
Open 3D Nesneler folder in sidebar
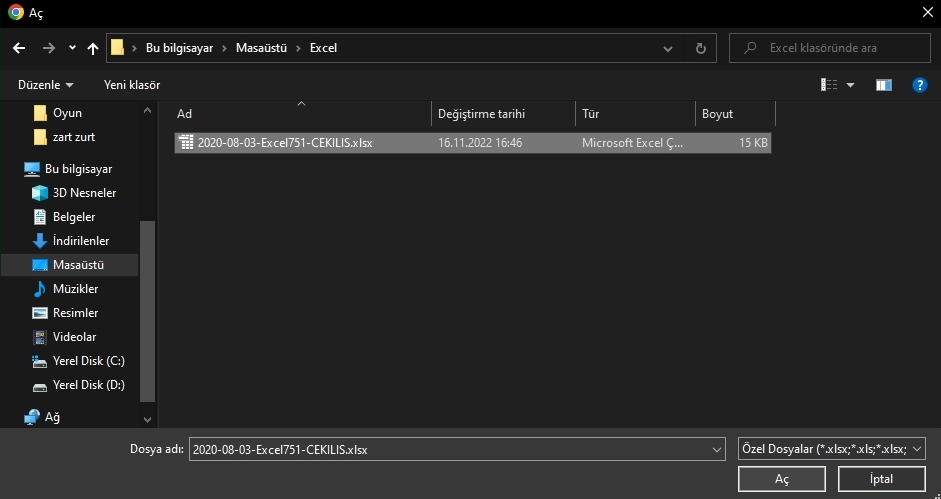click(x=84, y=193)
